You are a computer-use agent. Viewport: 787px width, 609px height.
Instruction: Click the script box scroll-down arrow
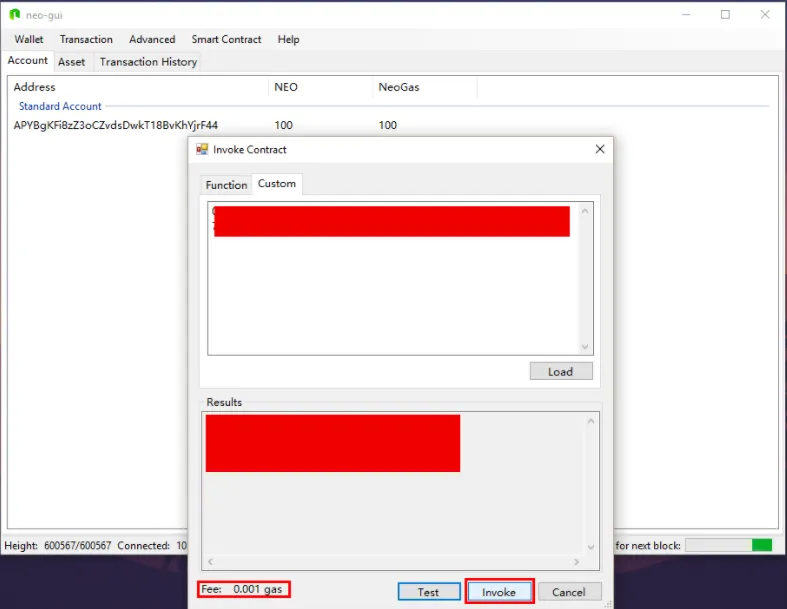585,346
